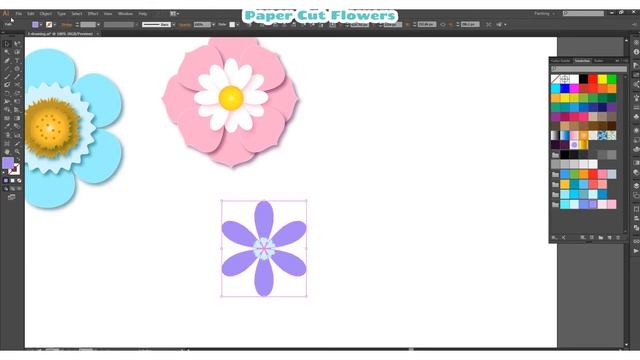Select the Ellipse shape tool

click(x=17, y=69)
